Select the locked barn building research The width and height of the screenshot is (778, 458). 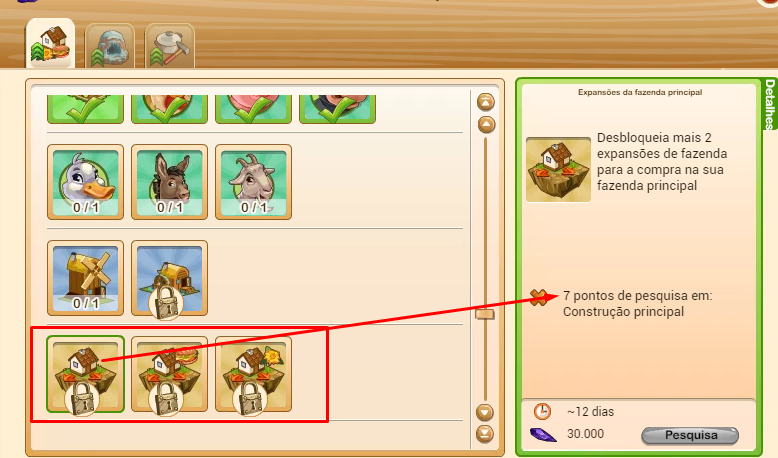[169, 278]
